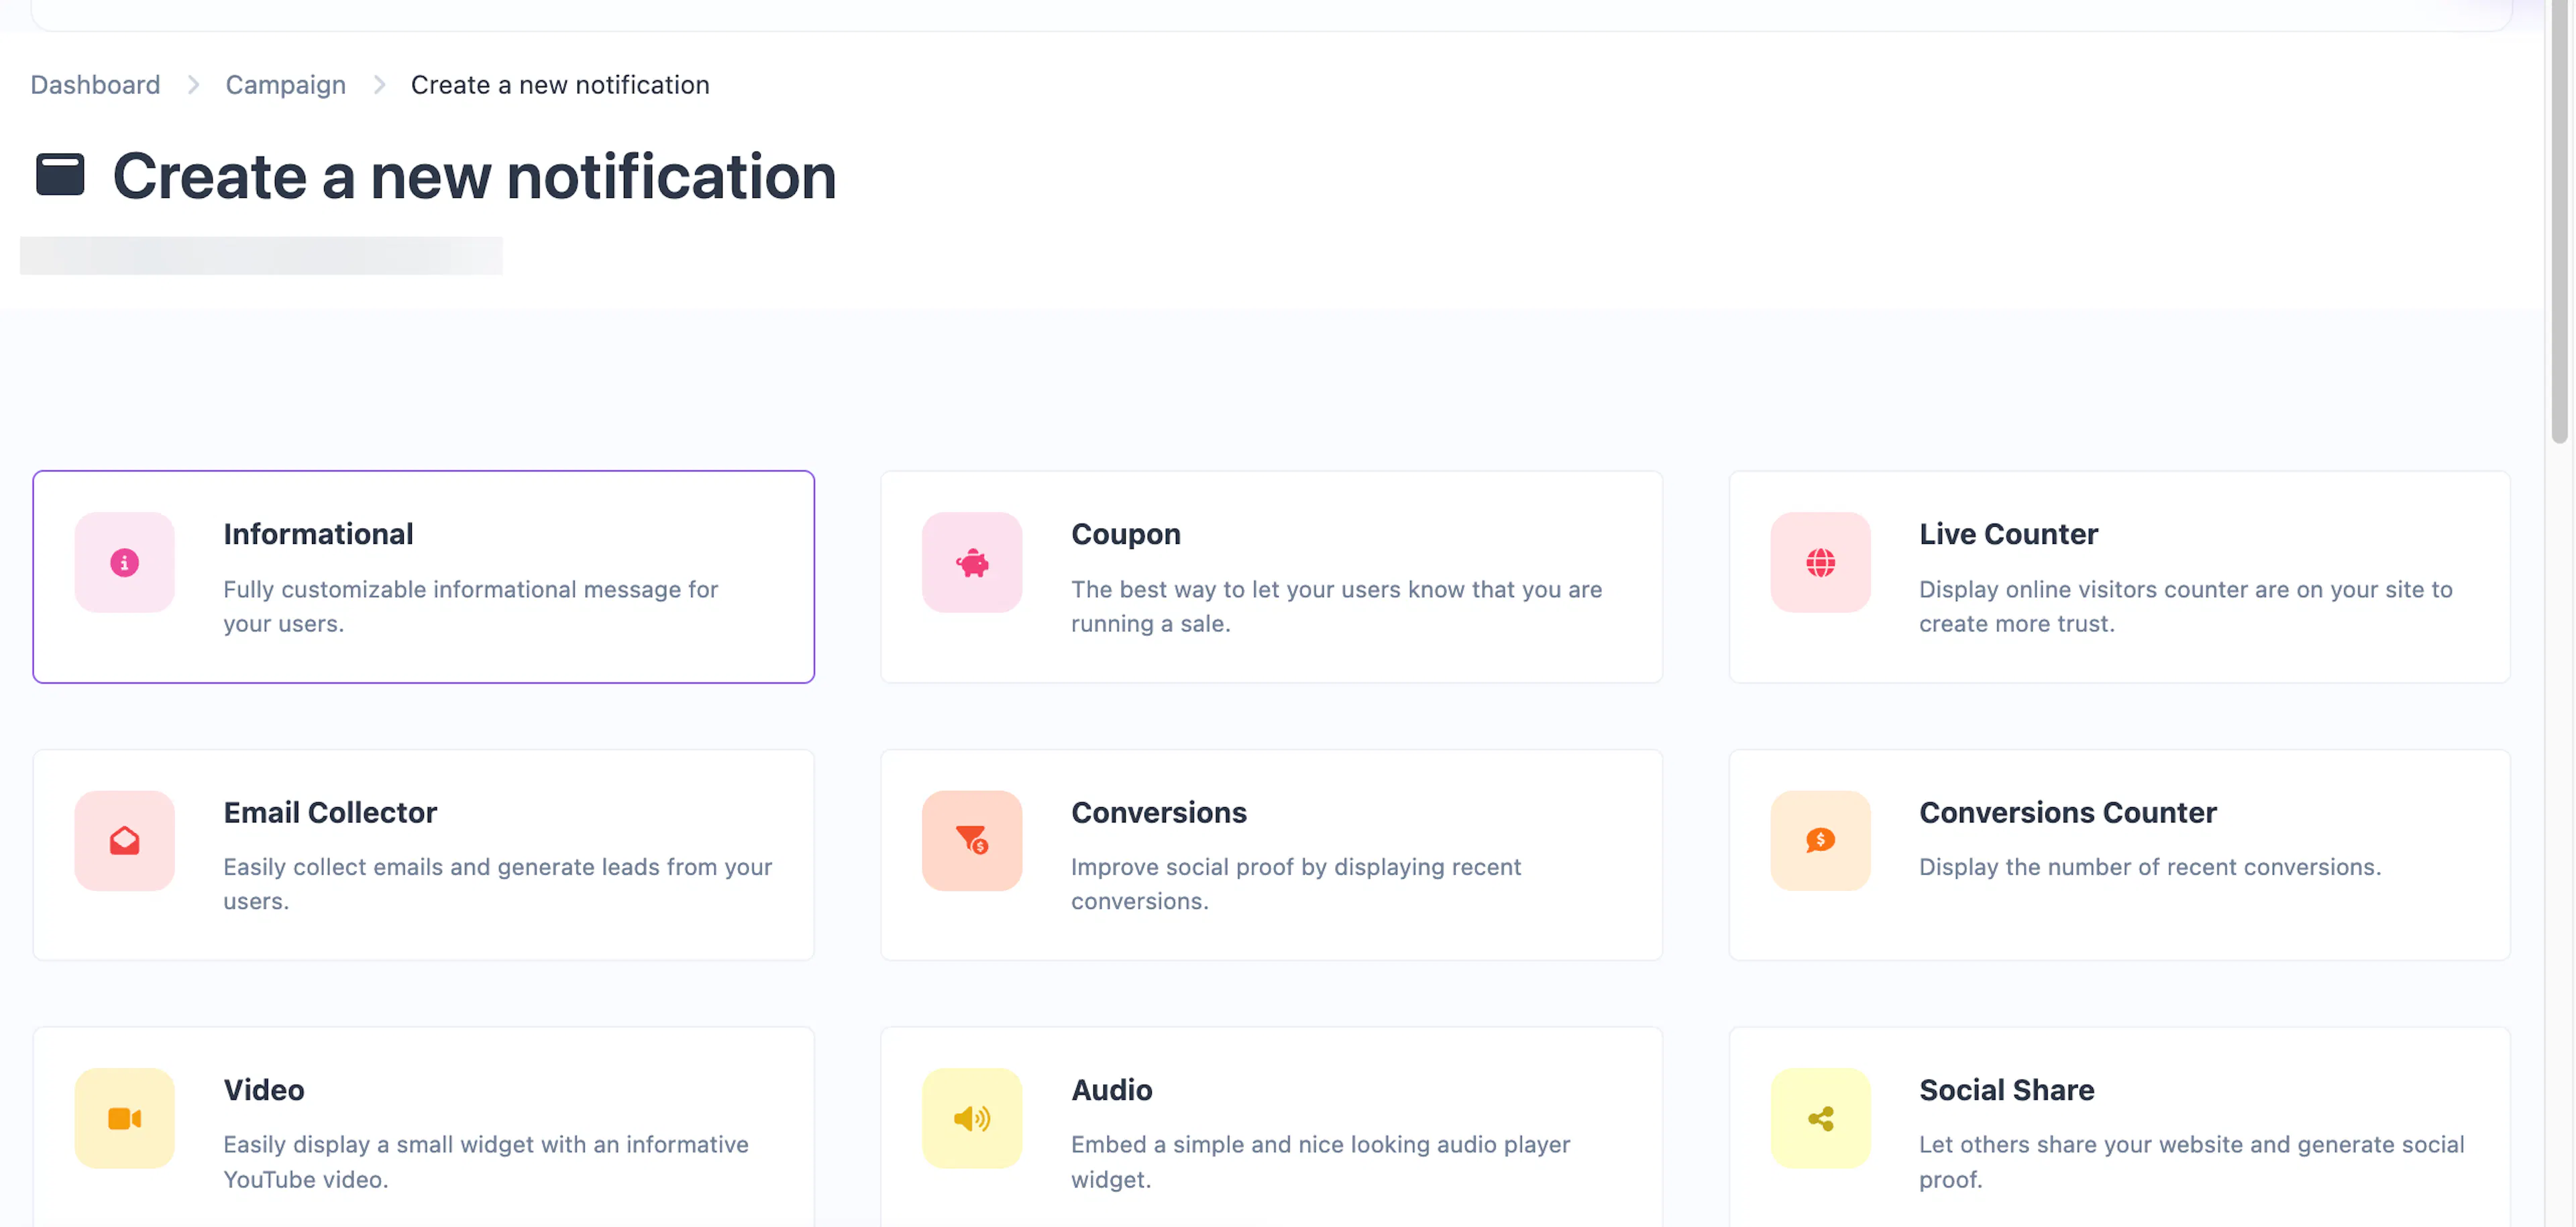Click the Video camera icon

124,1118
